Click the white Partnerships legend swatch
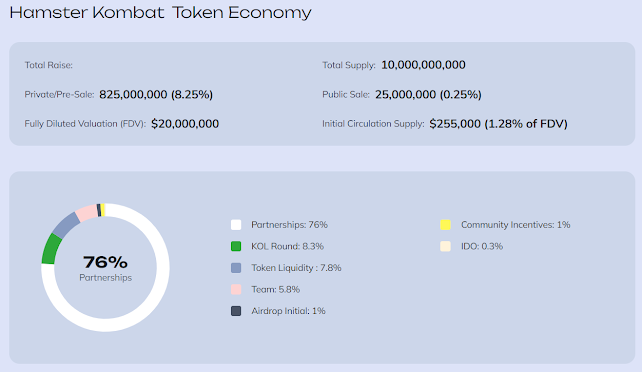This screenshot has height=372, width=642. pos(236,225)
